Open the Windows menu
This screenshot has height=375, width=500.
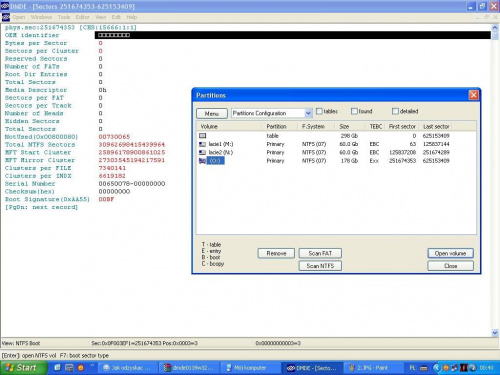41,17
